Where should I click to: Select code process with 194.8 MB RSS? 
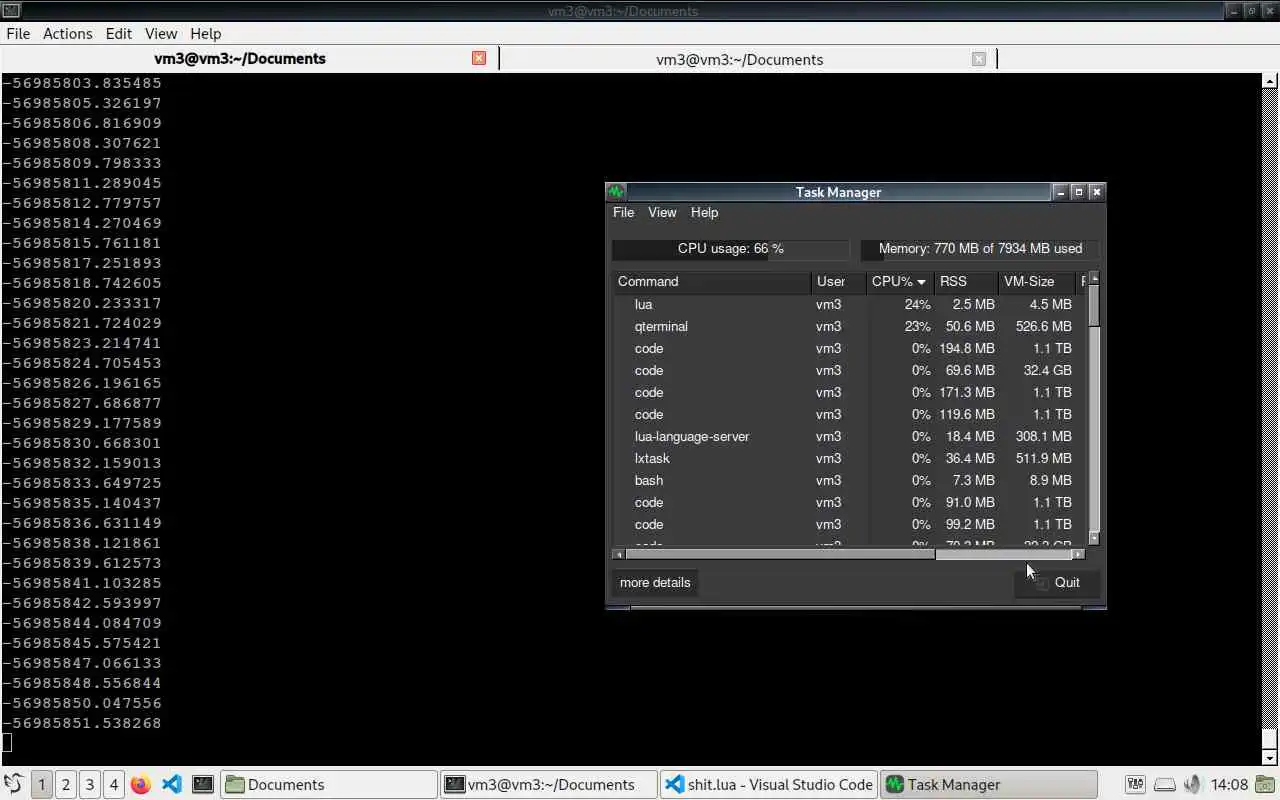[849, 348]
